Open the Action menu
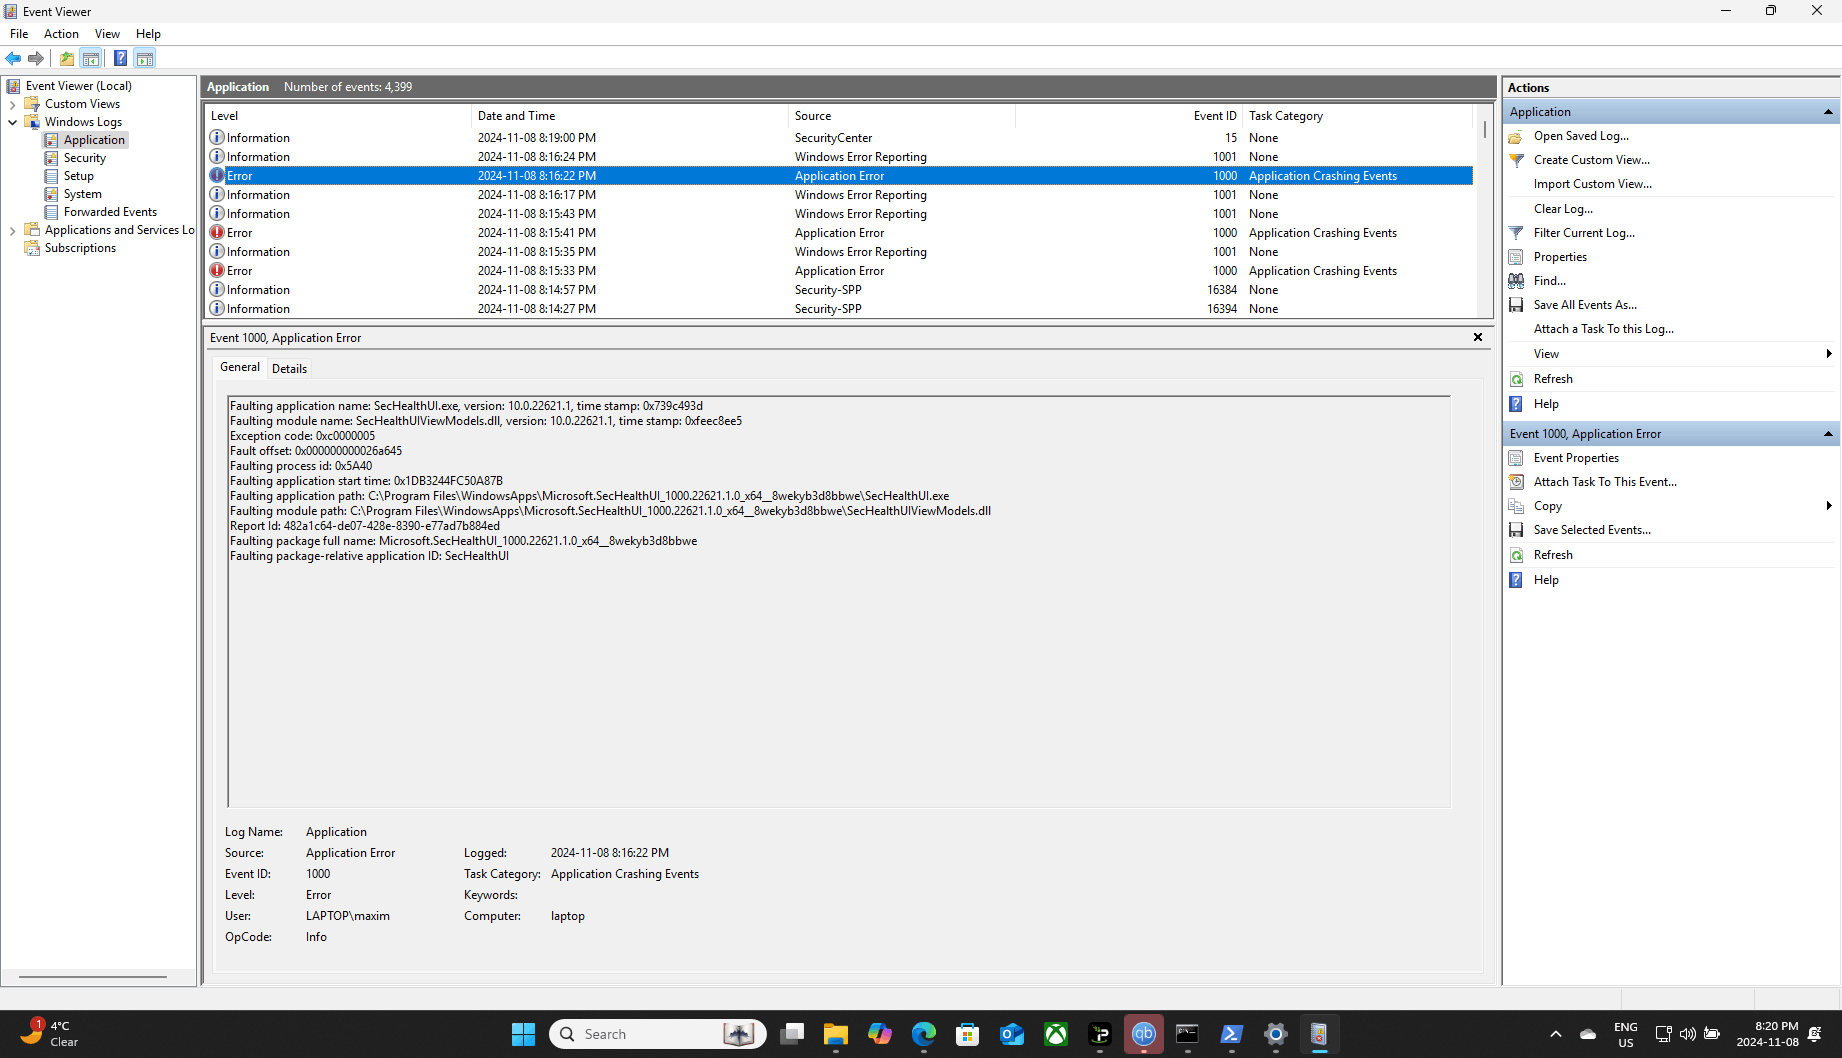Image resolution: width=1842 pixels, height=1058 pixels. (61, 34)
